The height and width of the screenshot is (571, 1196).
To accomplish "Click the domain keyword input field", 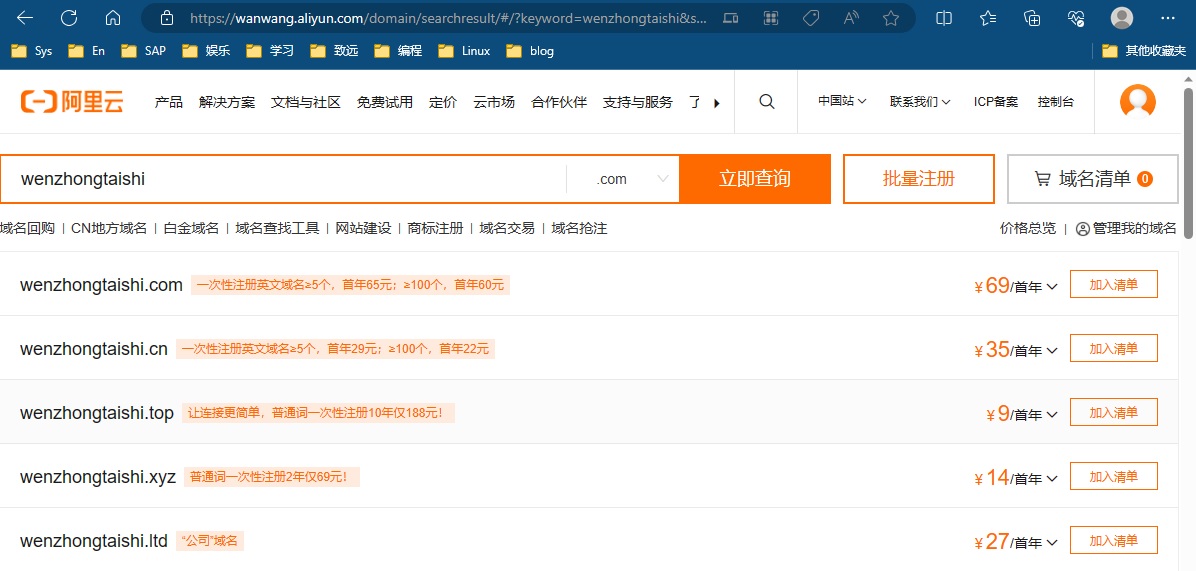I will click(284, 179).
